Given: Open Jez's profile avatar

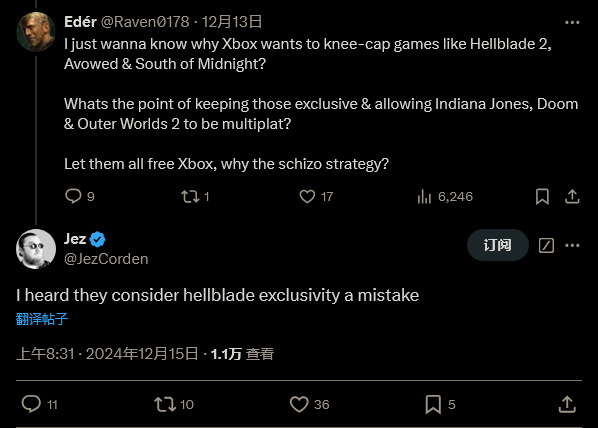Looking at the screenshot, I should 36,249.
